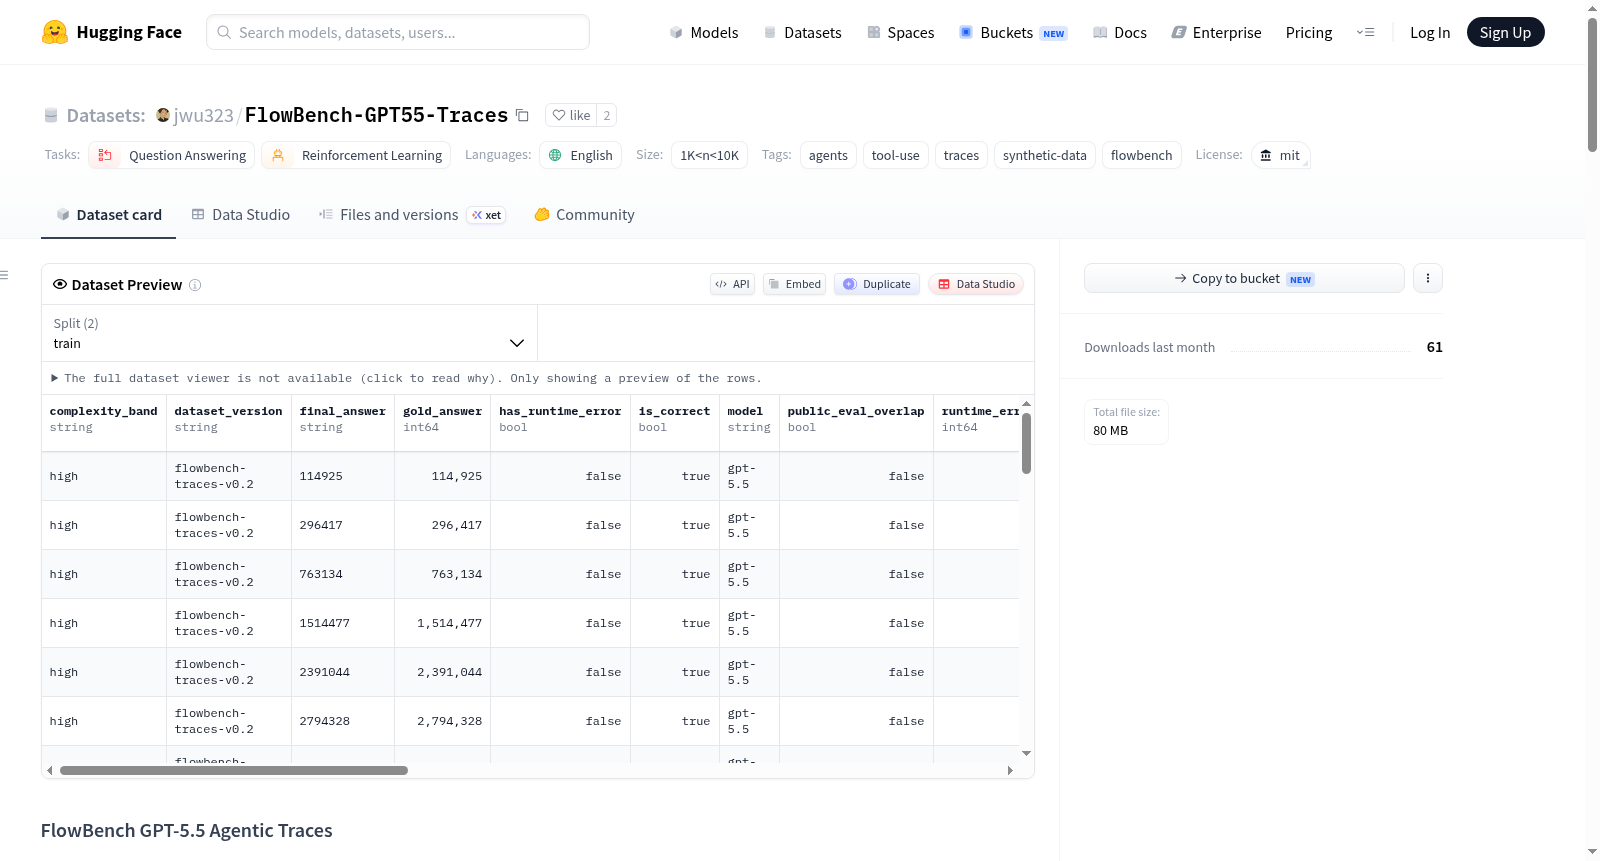Click the 1K<n<10K size tag

pos(709,155)
